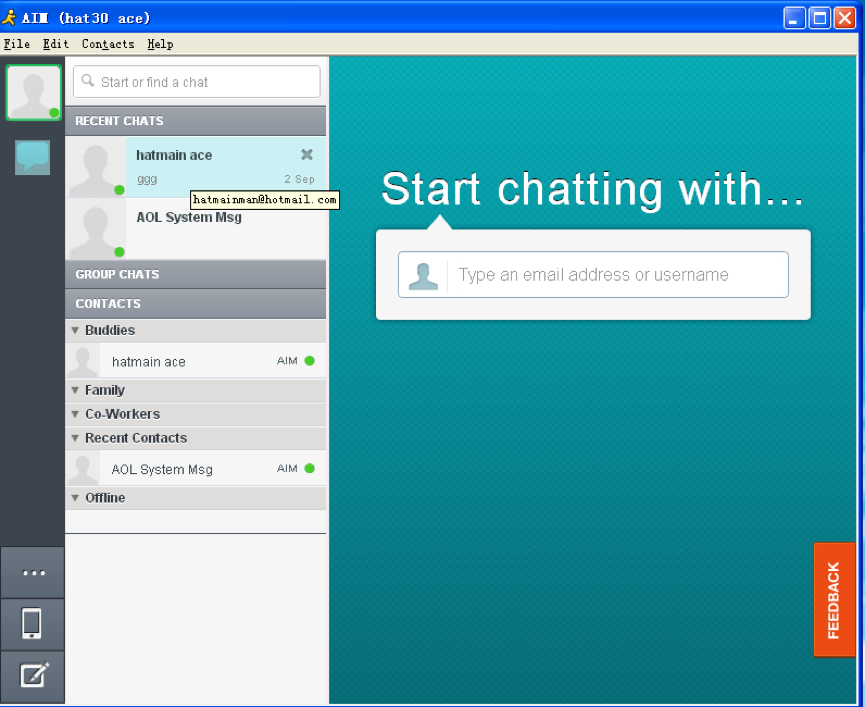Maximize the AIM window
The image size is (865, 707).
(820, 18)
